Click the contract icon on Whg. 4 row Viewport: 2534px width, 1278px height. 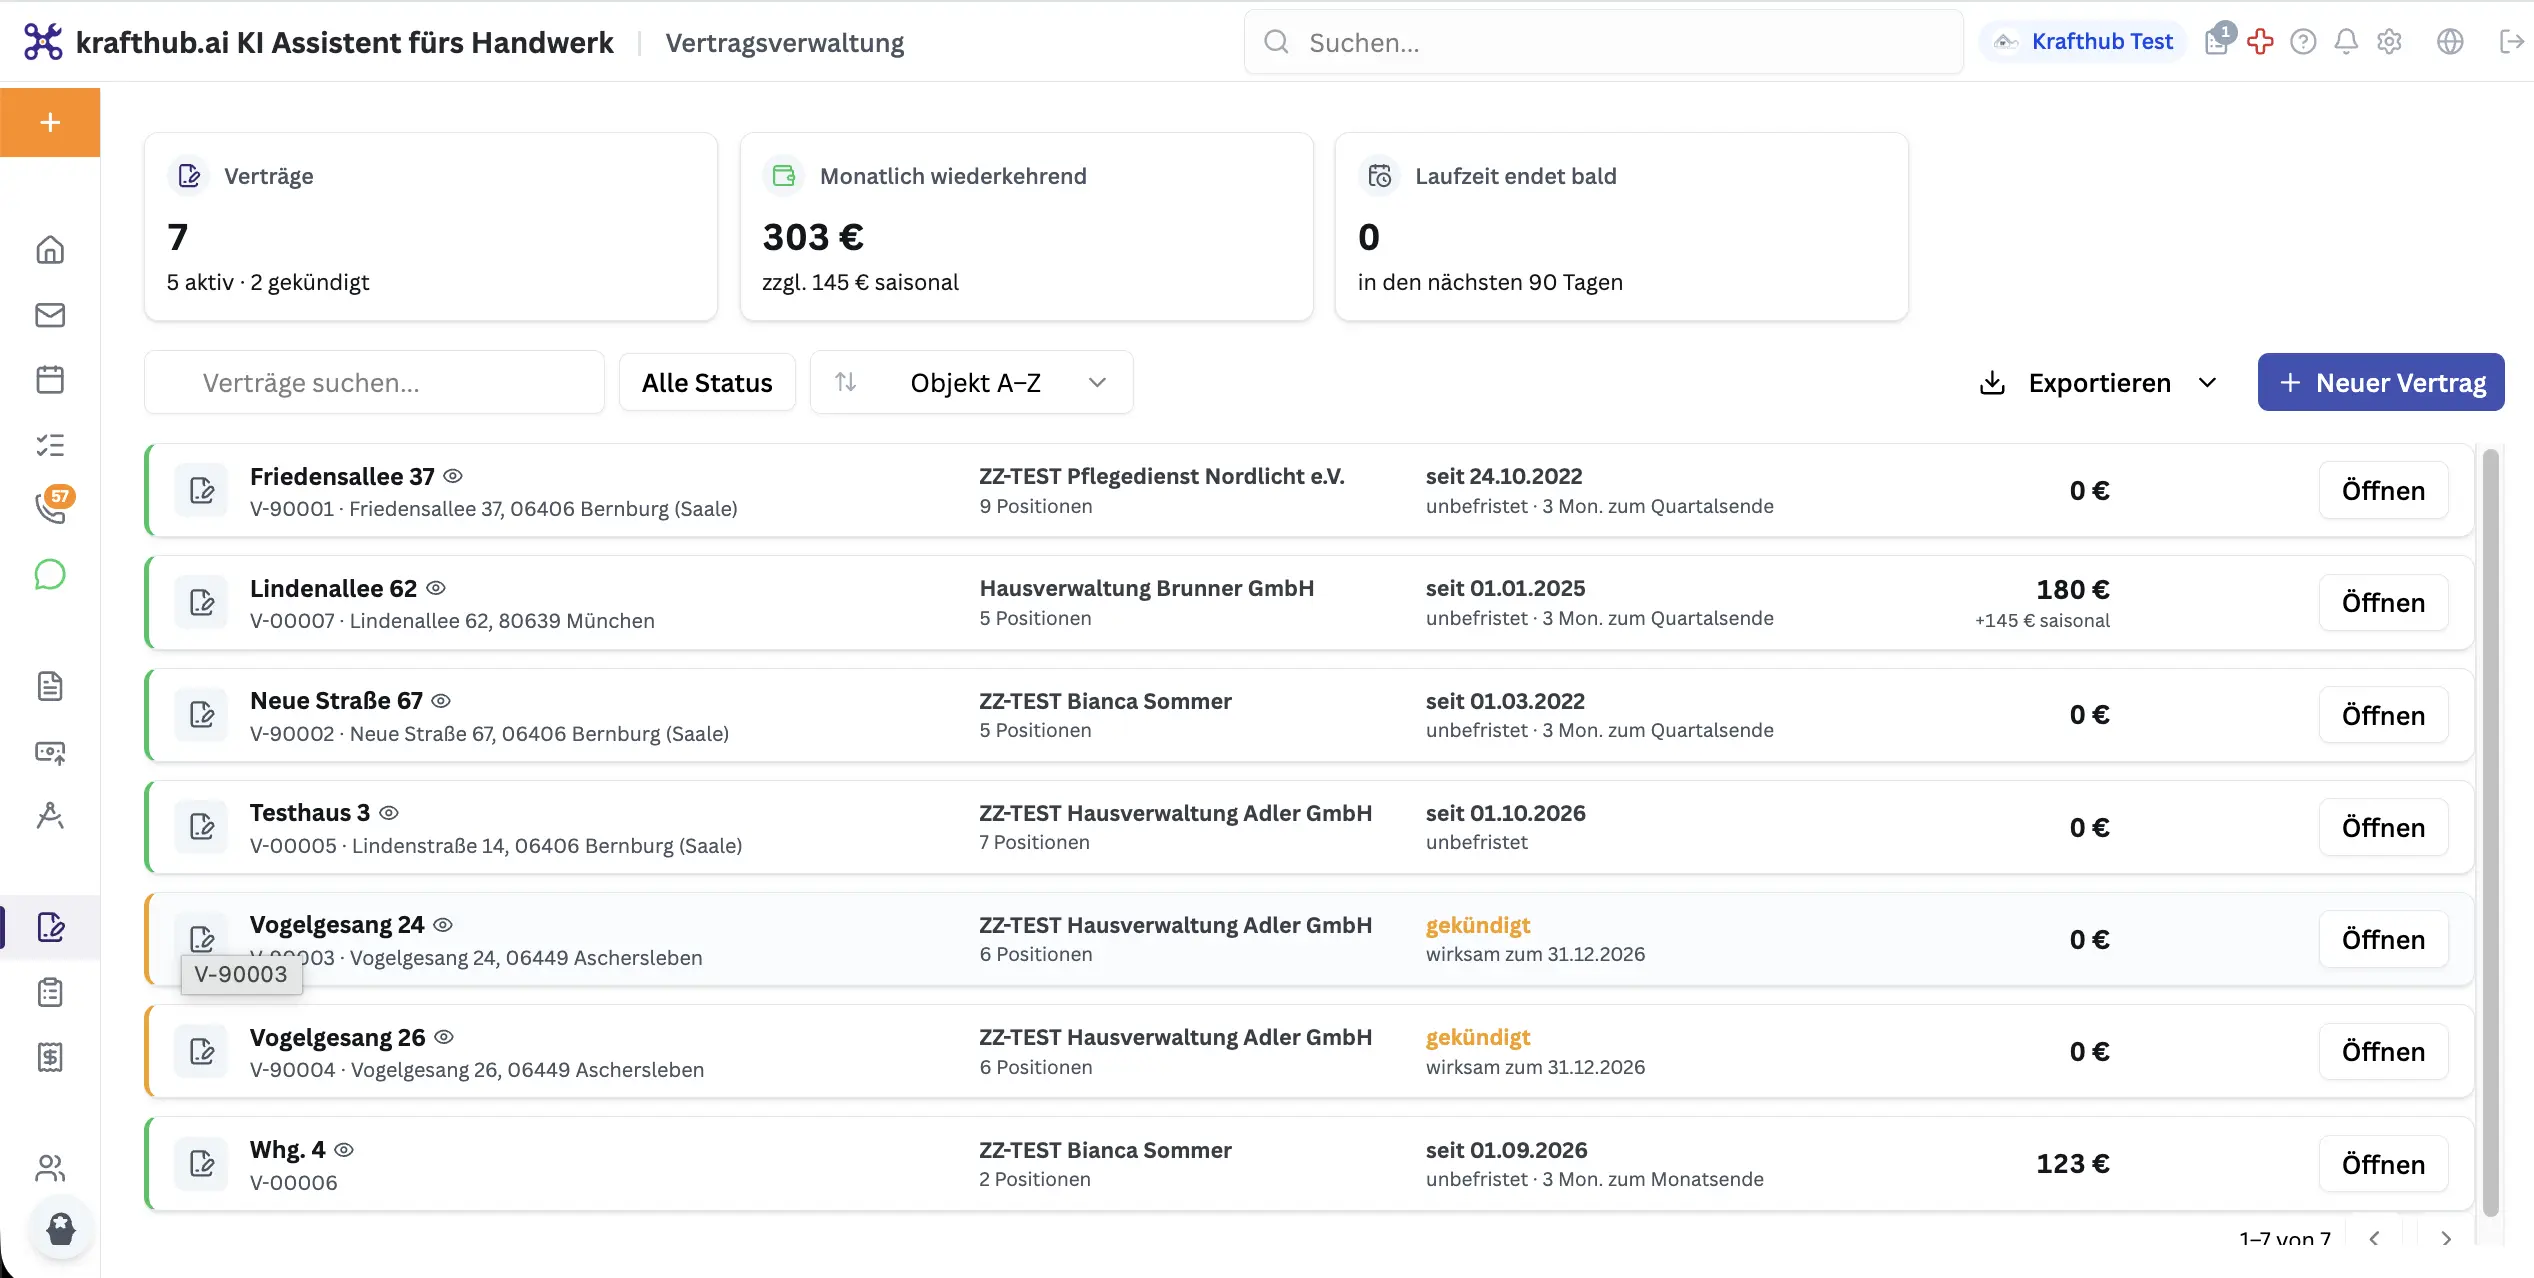coord(202,1163)
